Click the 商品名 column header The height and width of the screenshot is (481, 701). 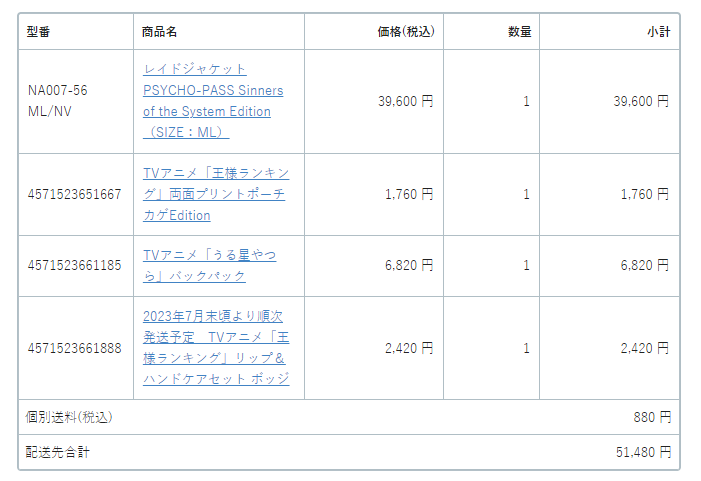[x=159, y=32]
